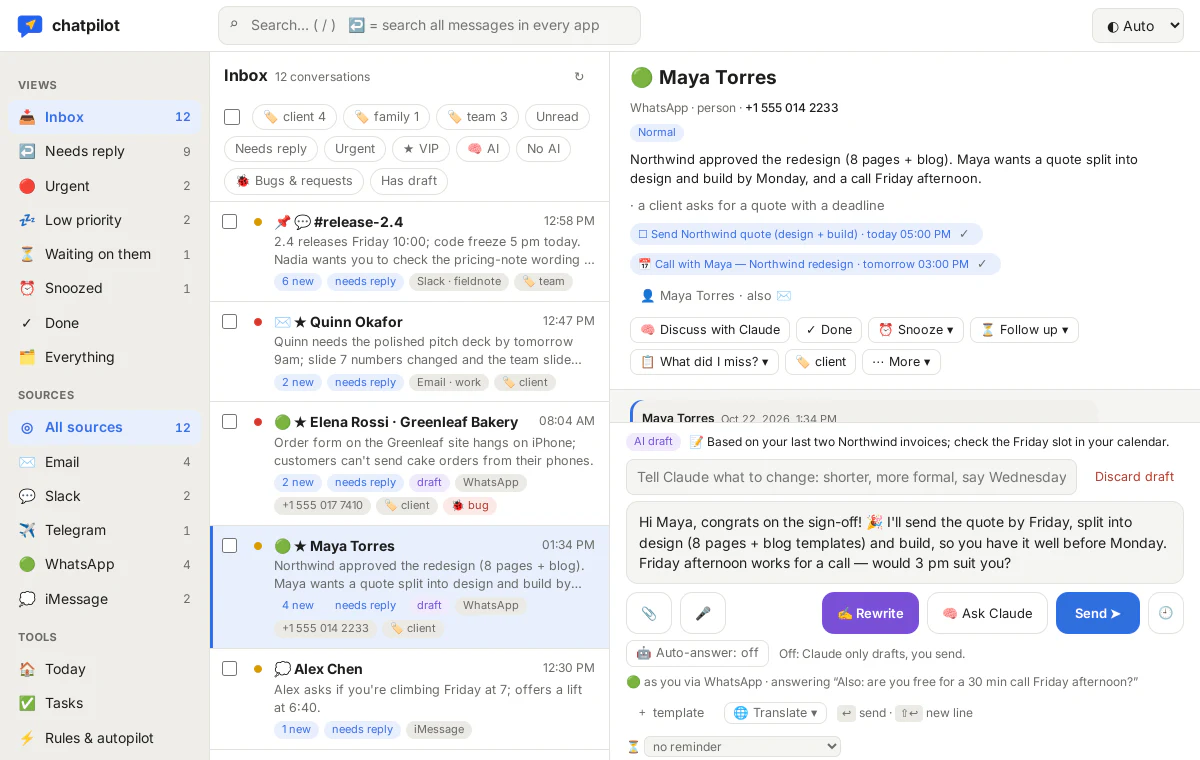
Task: Open the Snoozed view
Action: pyautogui.click(x=105, y=288)
